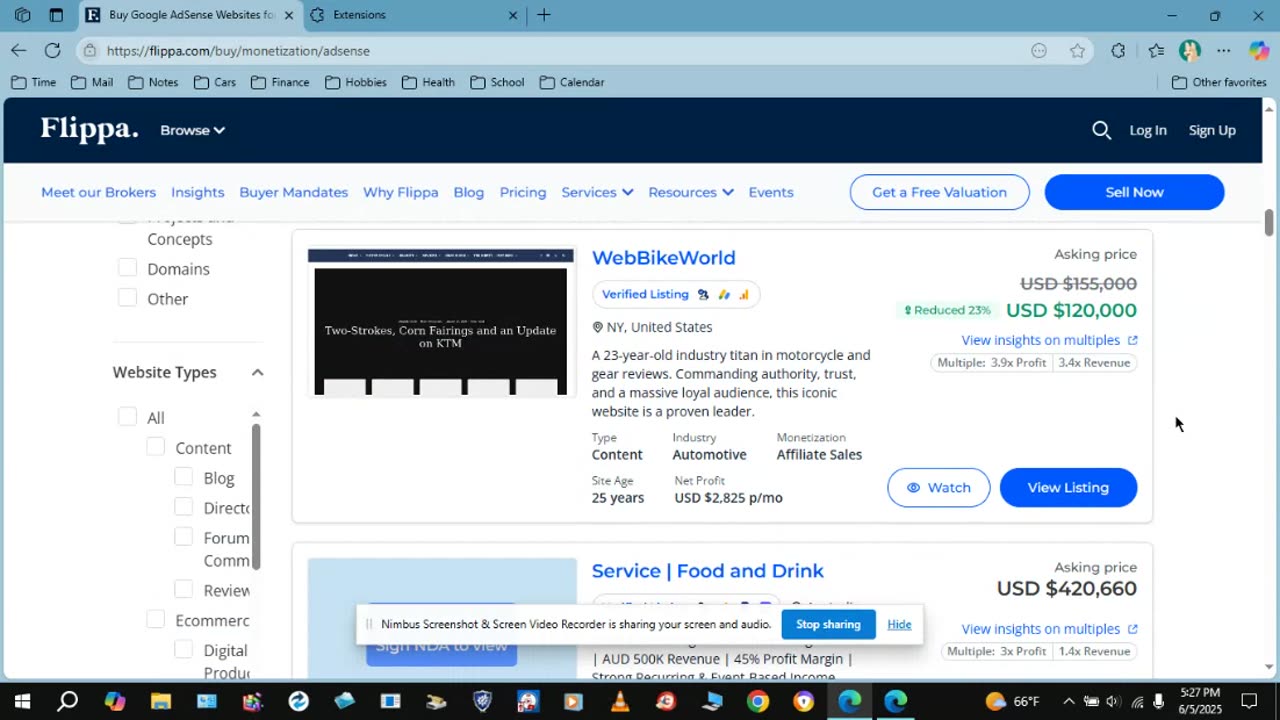
Task: Enable the Directory website type checkbox
Action: coord(183,506)
